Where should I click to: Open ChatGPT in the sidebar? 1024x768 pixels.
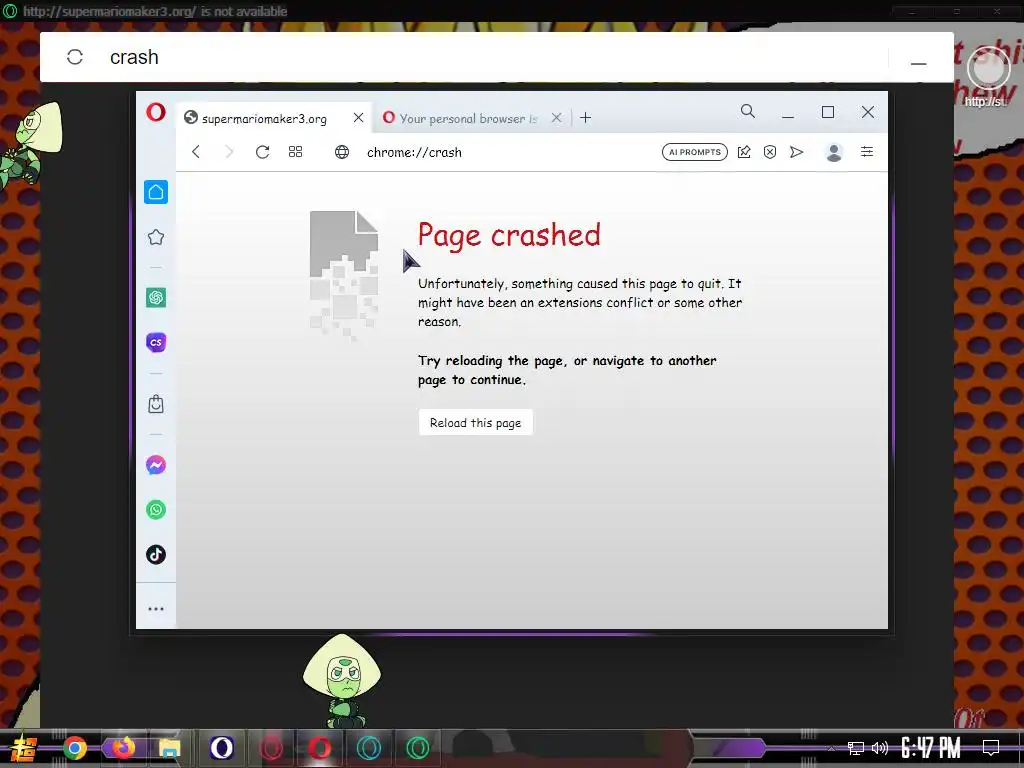[155, 298]
